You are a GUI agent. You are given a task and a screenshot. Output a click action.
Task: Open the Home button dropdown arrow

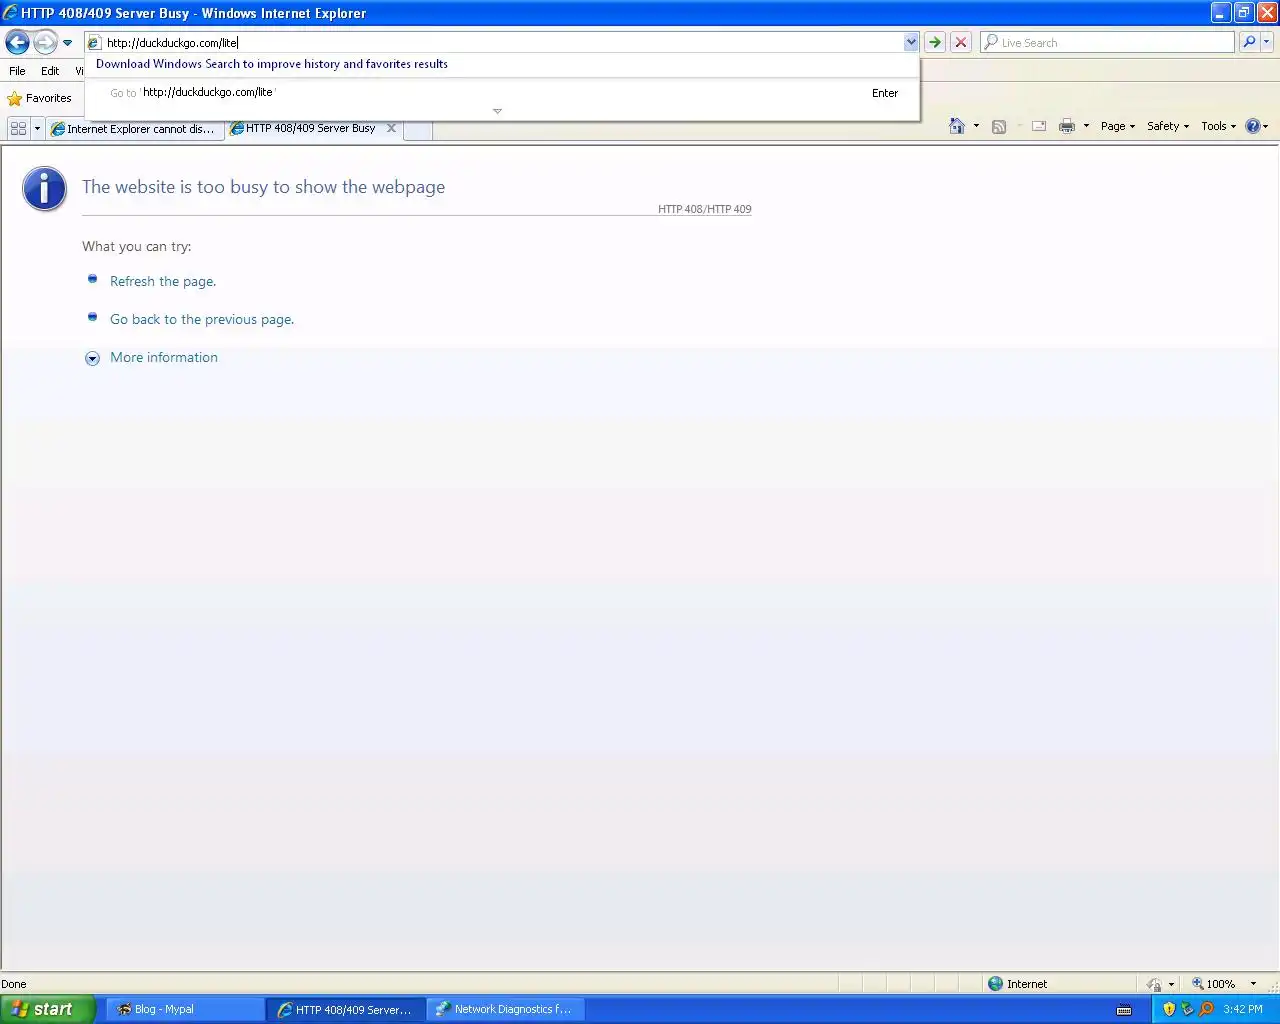976,126
